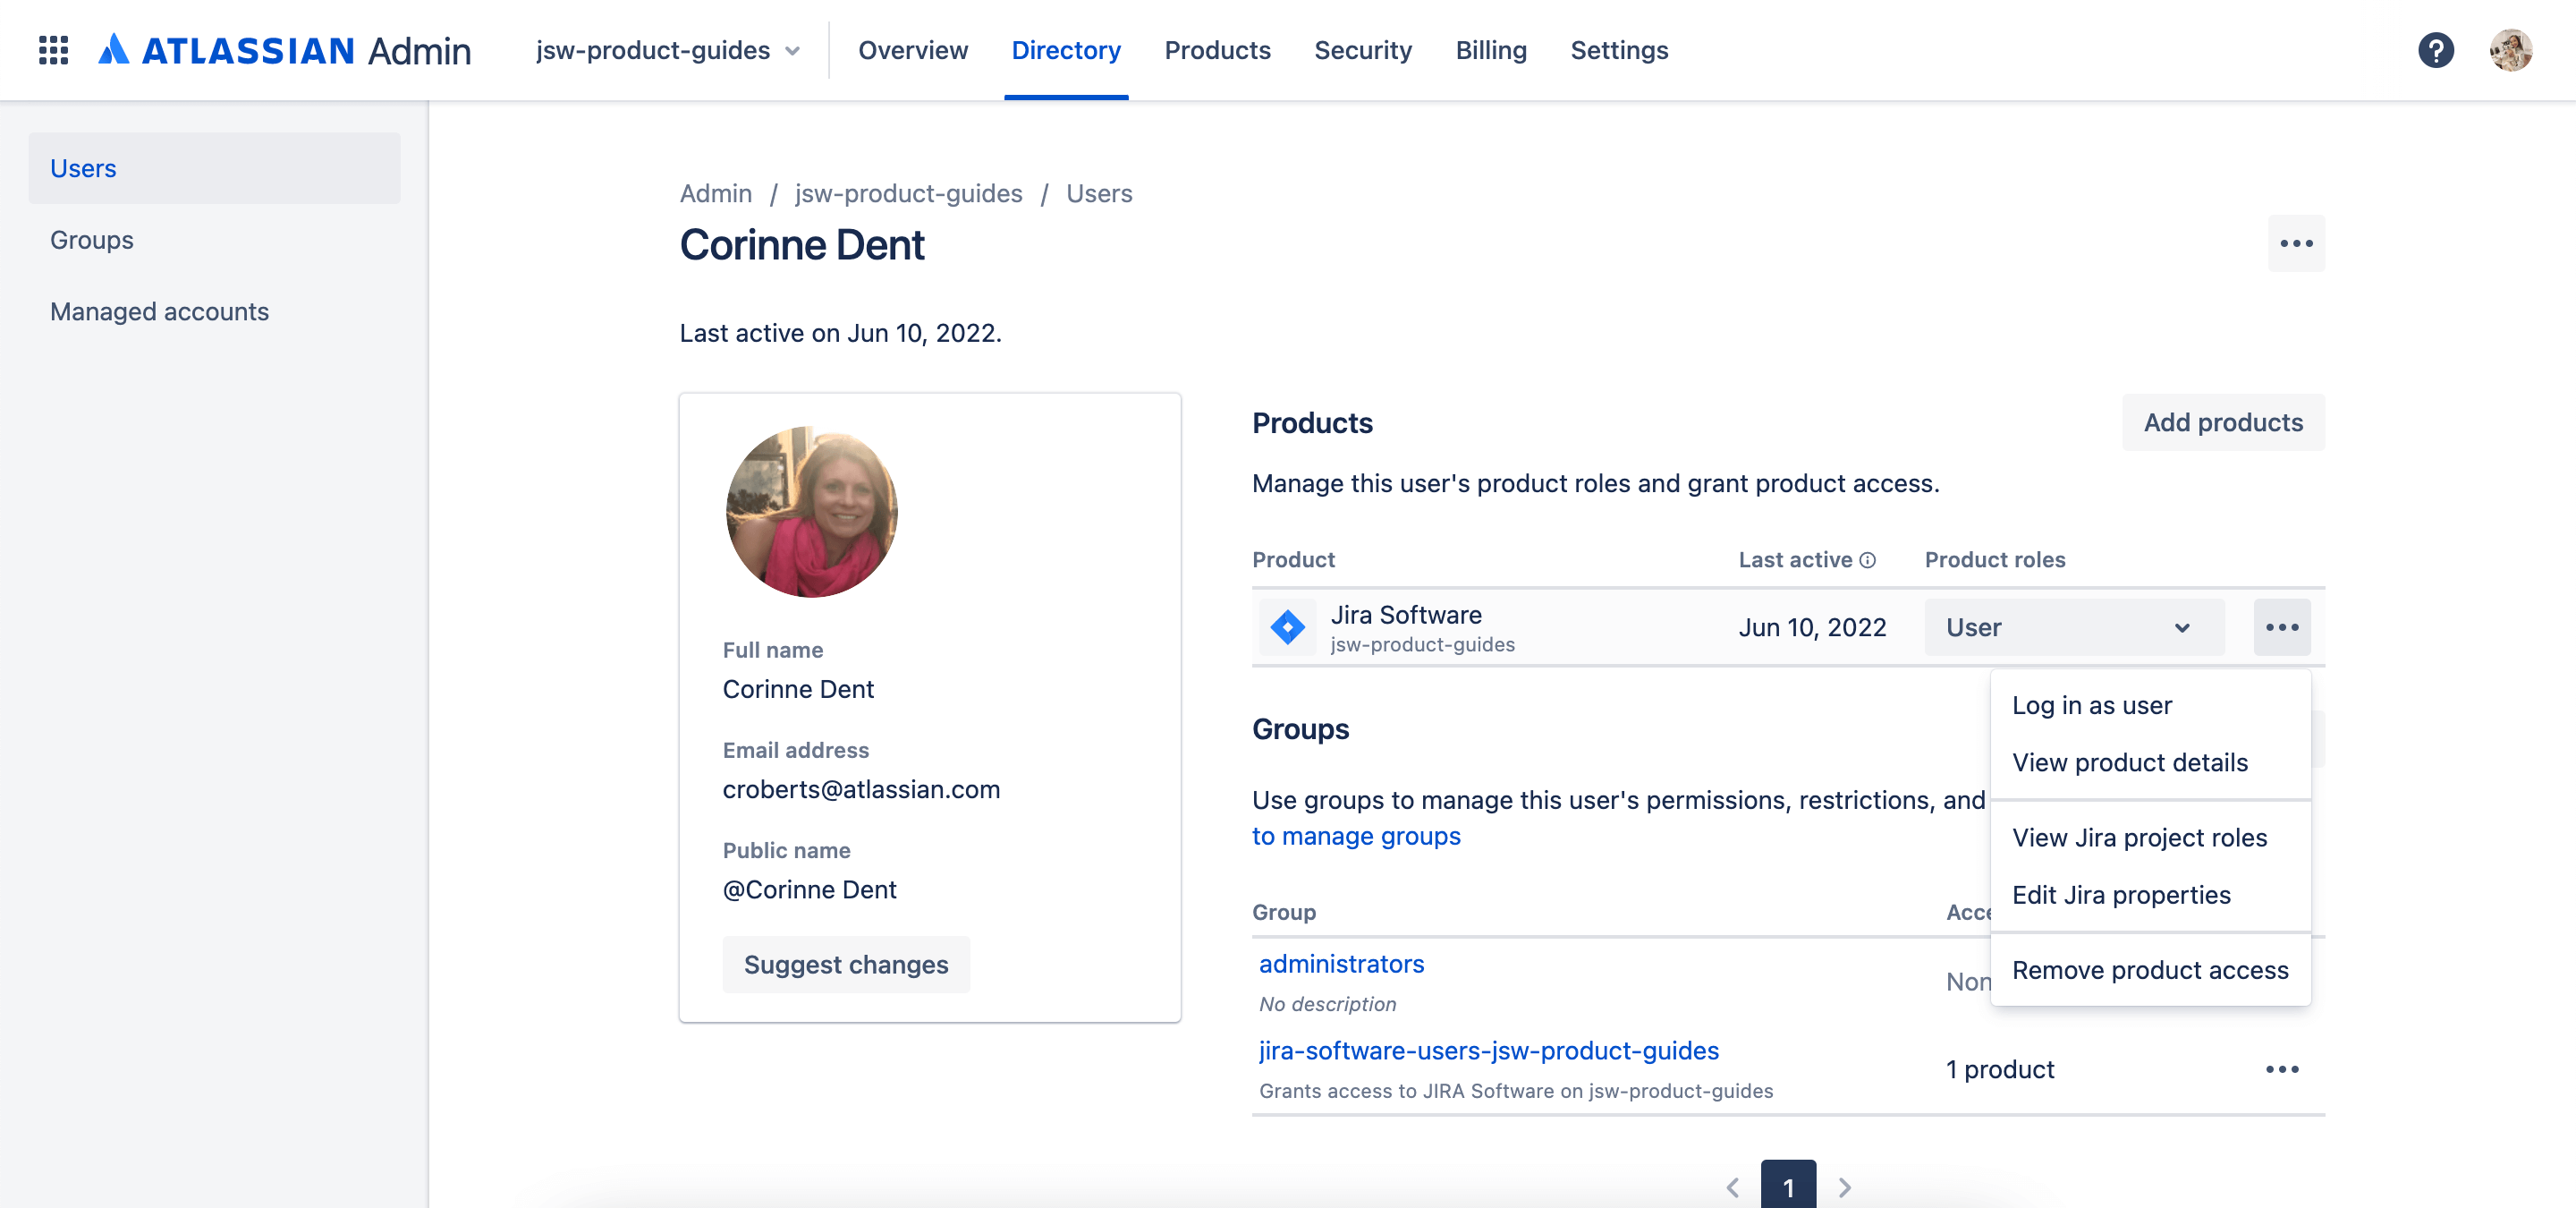The height and width of the screenshot is (1208, 2576).
Task: Click the Last active info icon
Action: (1868, 560)
